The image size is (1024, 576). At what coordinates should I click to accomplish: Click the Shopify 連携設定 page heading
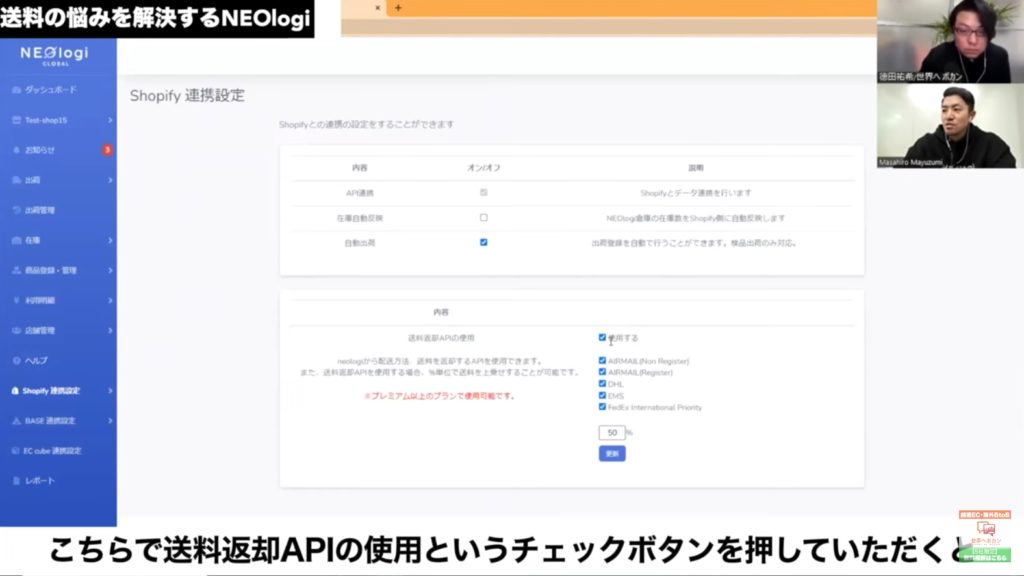187,95
